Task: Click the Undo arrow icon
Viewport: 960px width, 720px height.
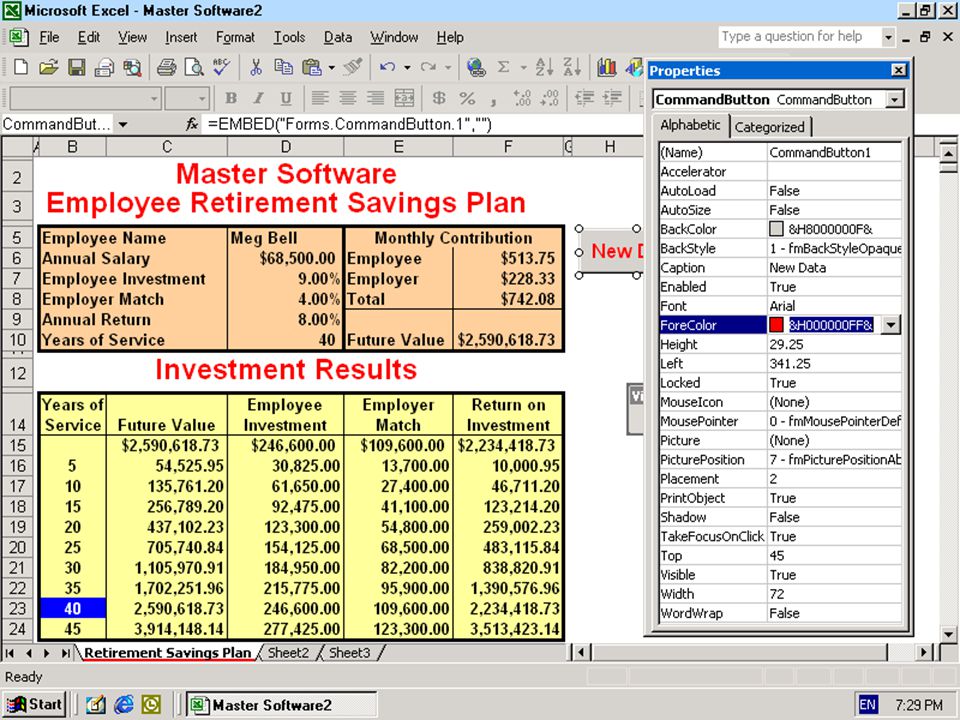Action: click(387, 67)
